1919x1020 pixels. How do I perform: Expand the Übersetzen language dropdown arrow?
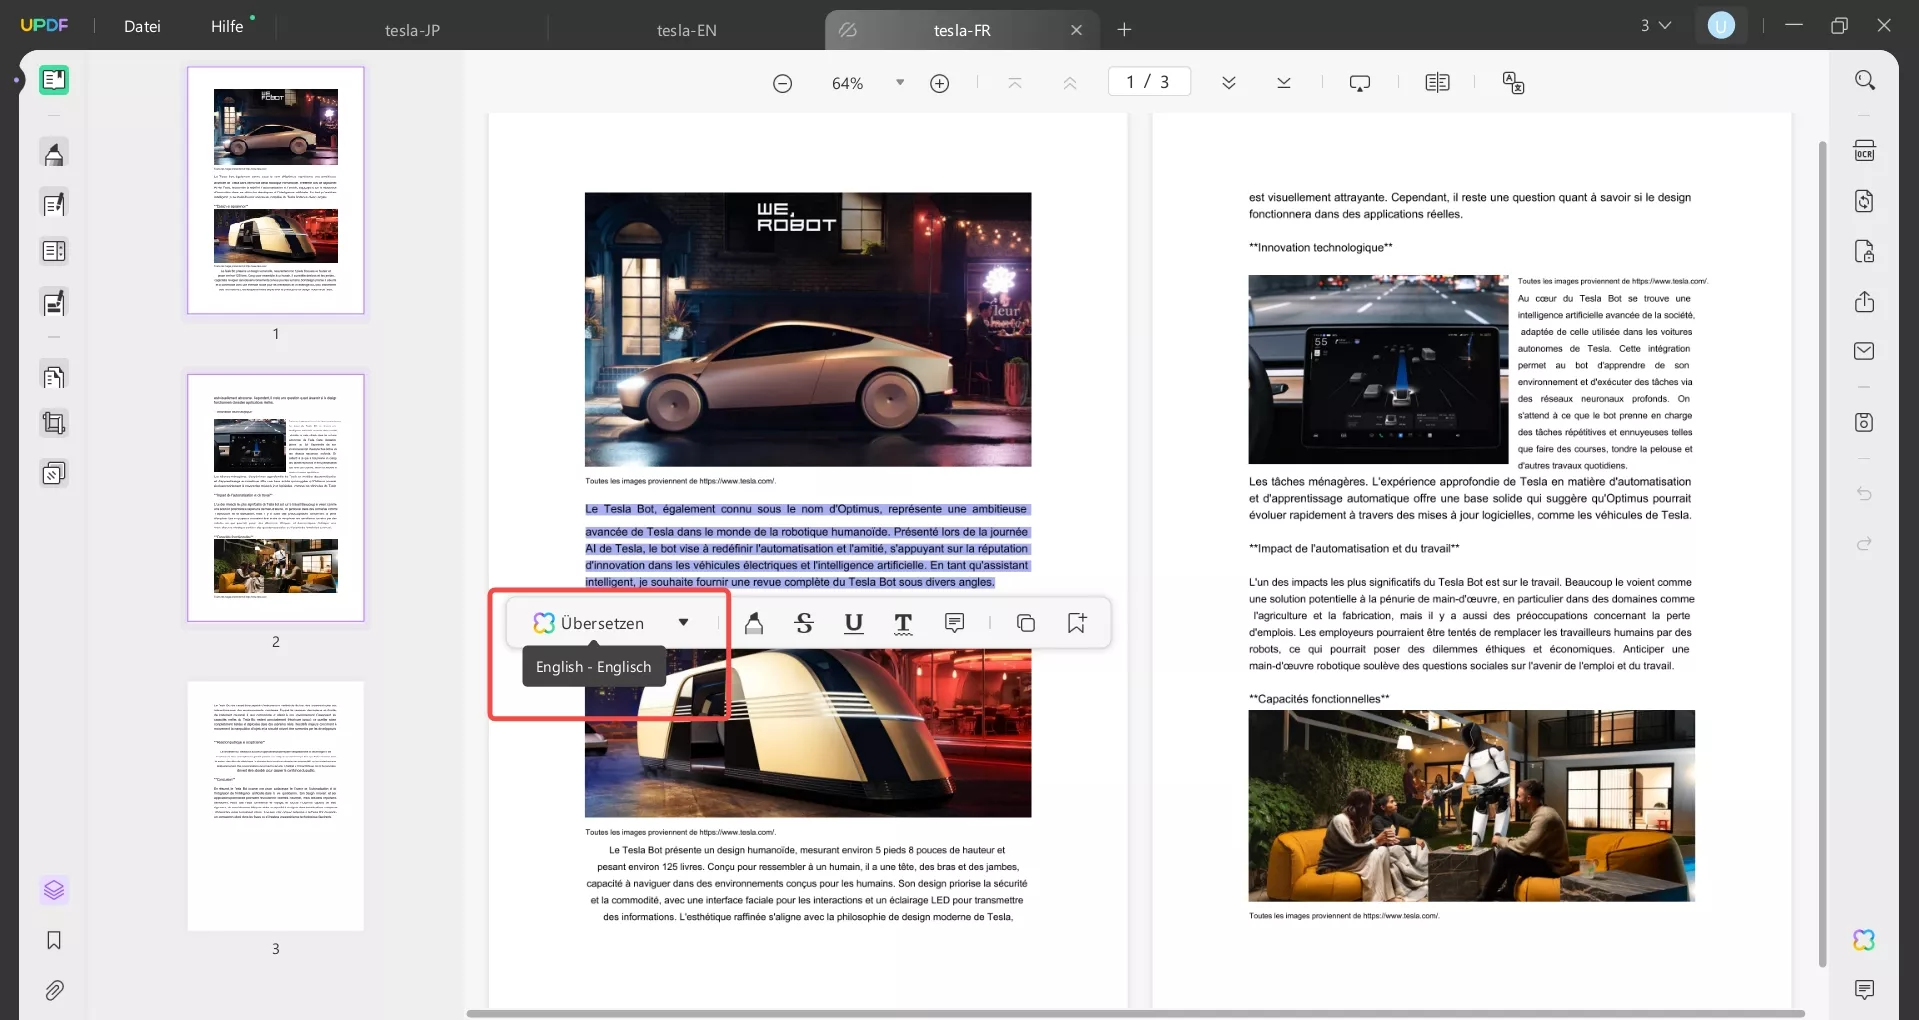coord(683,623)
